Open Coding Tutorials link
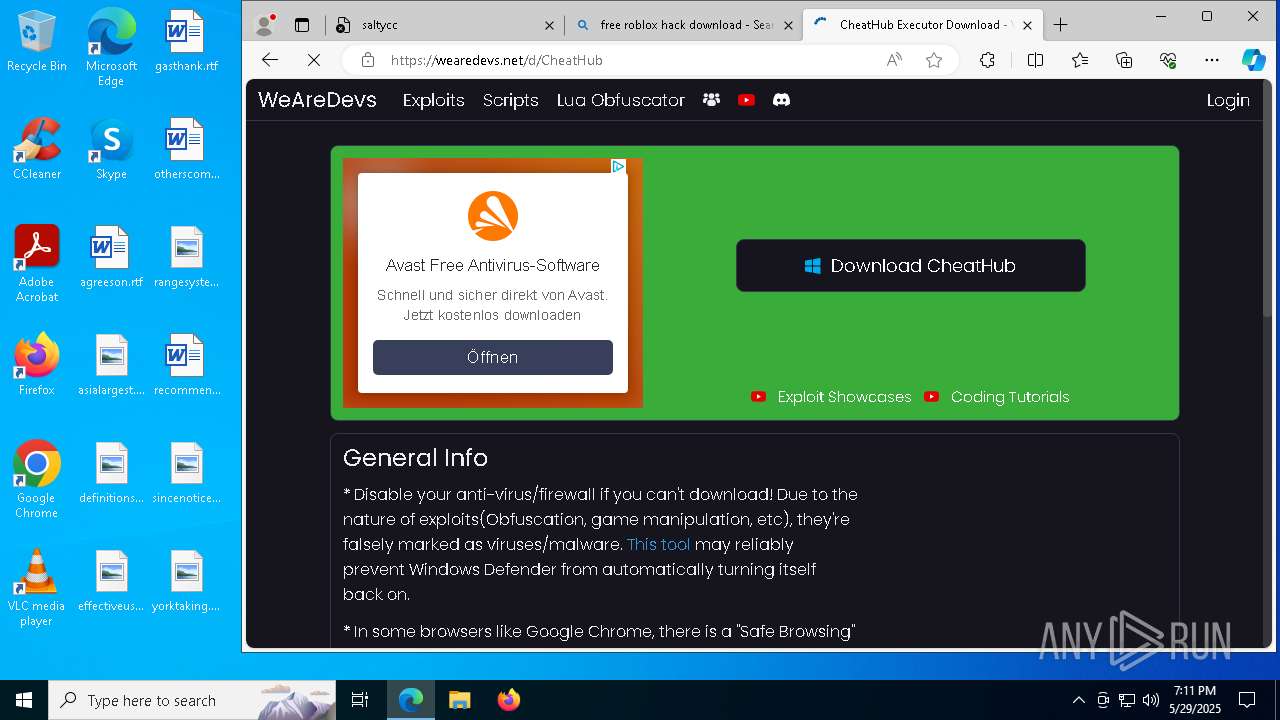Image resolution: width=1280 pixels, height=720 pixels. (x=997, y=397)
